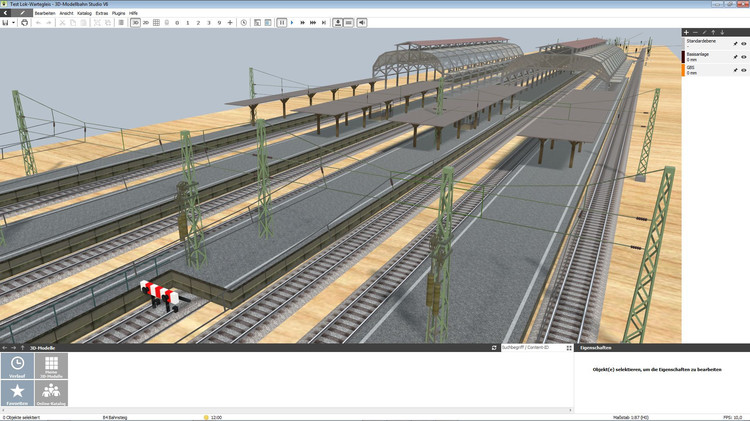Click the hand pan tool
Viewport: 750px width, 421px height.
(24, 22)
